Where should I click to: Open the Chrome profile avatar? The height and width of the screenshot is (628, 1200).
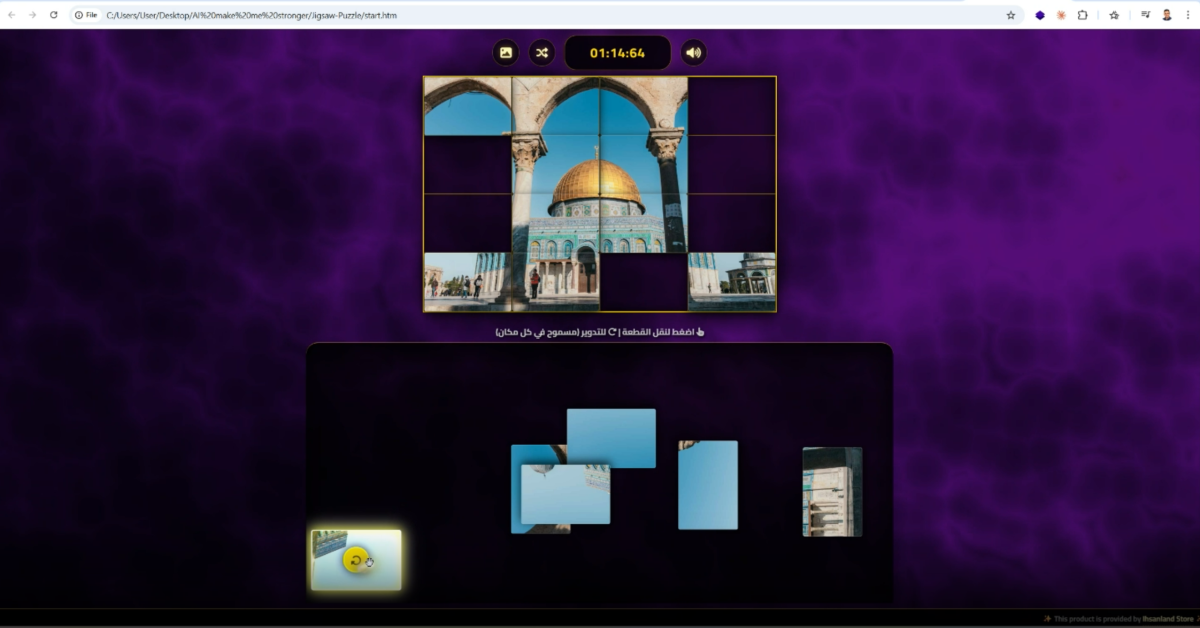click(x=1166, y=15)
